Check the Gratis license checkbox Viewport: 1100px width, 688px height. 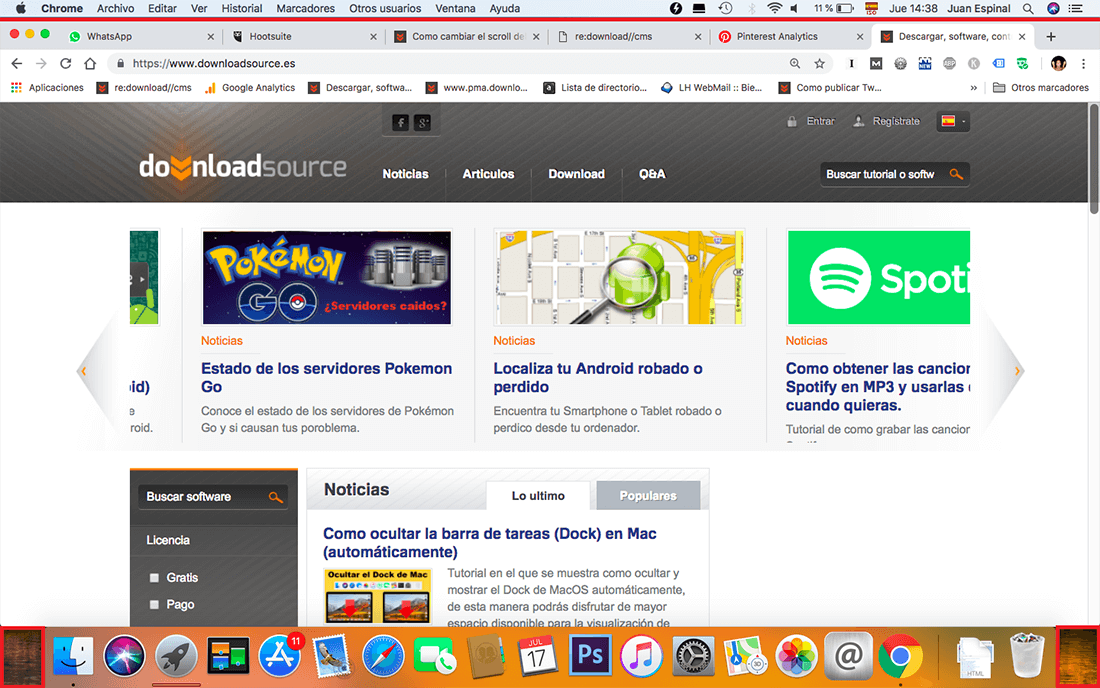click(154, 578)
